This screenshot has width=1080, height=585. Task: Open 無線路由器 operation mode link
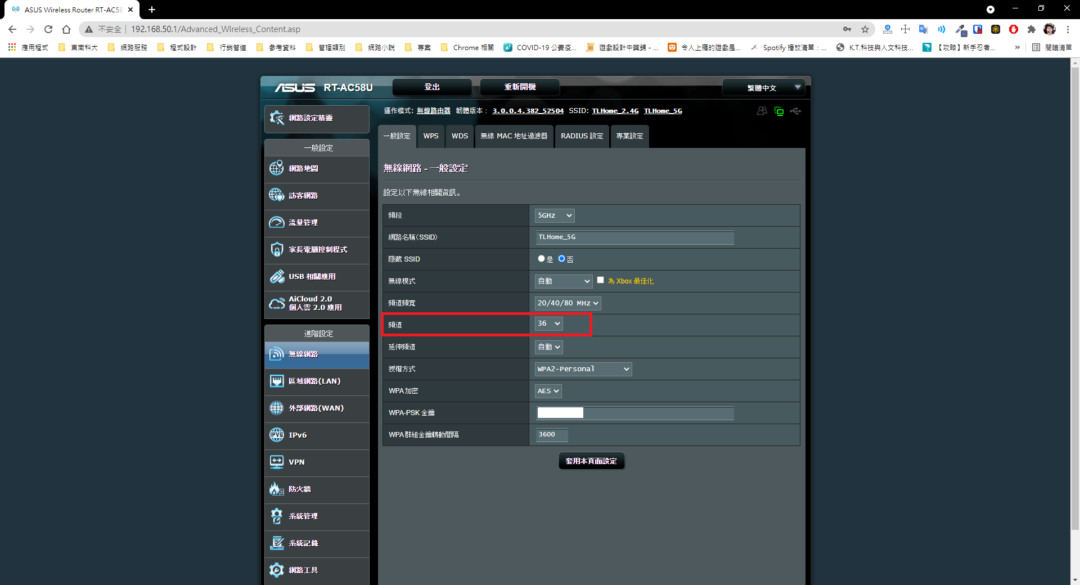[433, 111]
